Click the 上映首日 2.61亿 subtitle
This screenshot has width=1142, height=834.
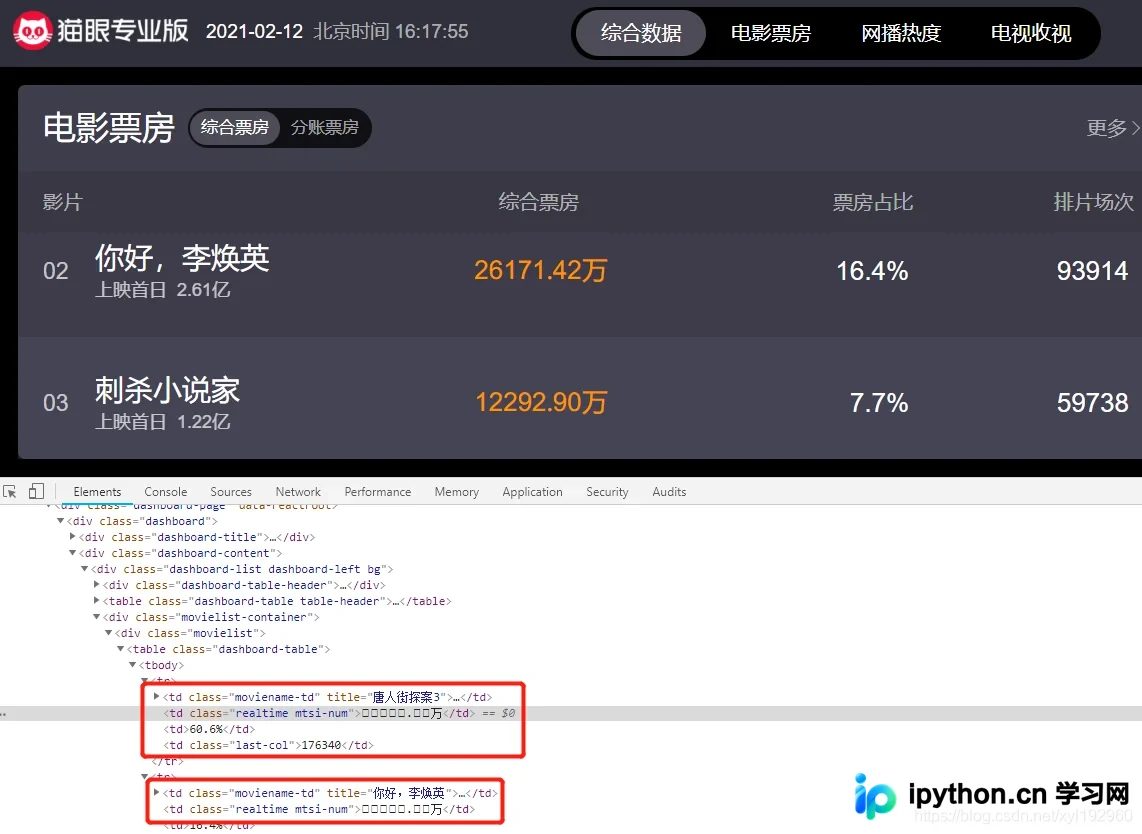click(x=162, y=290)
